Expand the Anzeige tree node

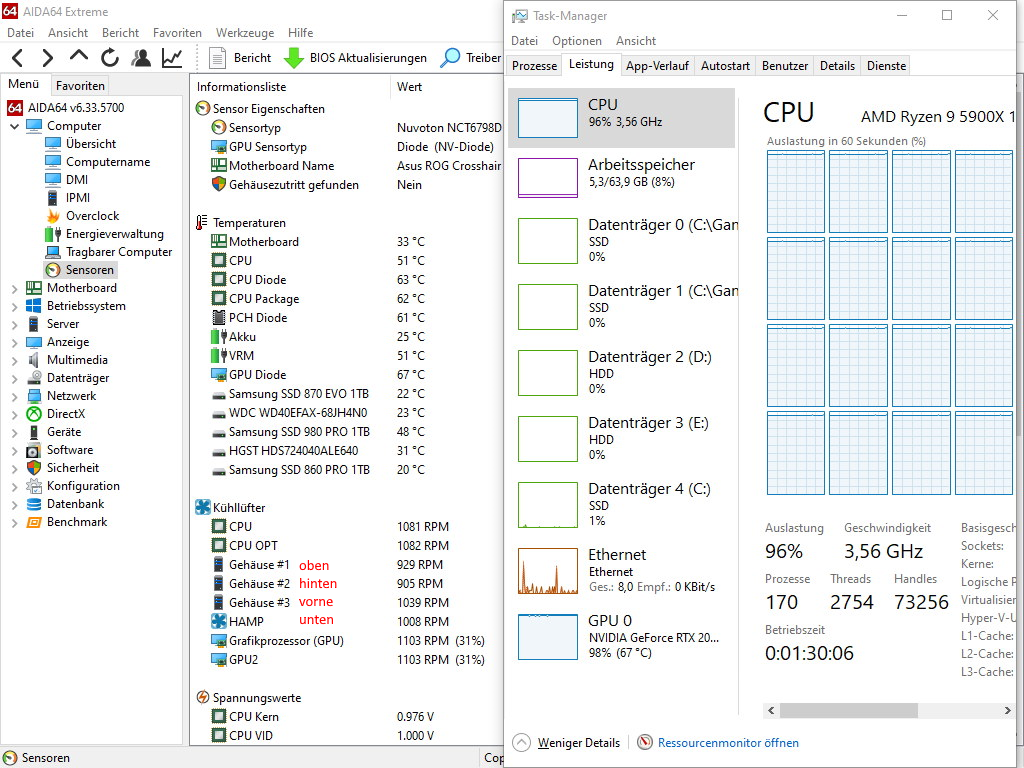point(14,342)
